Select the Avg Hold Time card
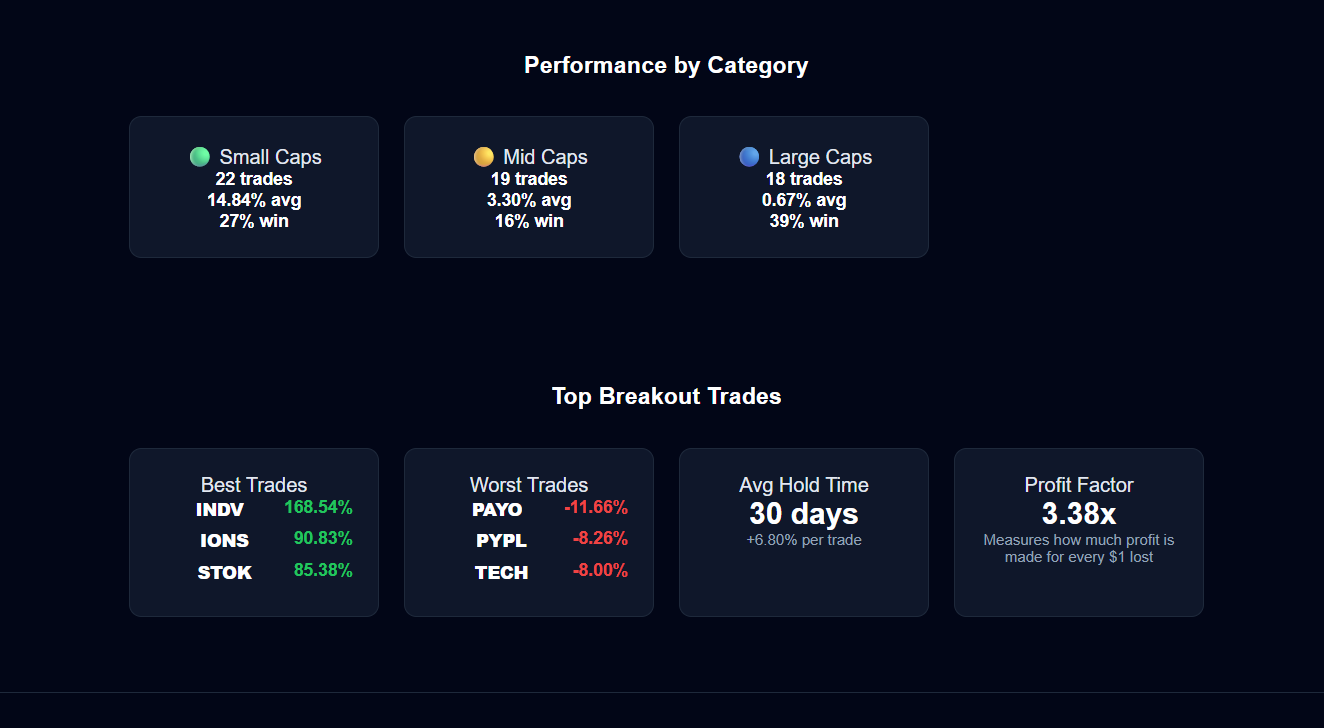Image resolution: width=1324 pixels, height=728 pixels. pos(804,532)
